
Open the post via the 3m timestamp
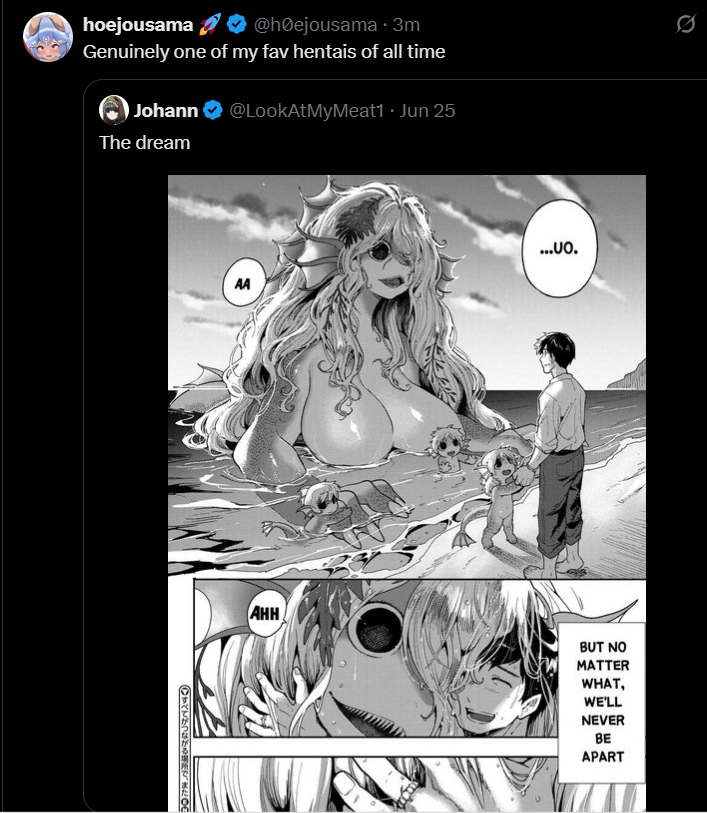coord(406,24)
